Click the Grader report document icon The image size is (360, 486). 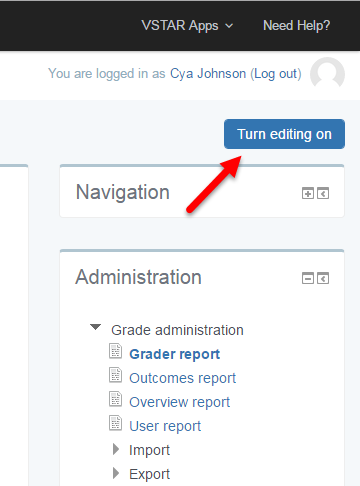115,351
